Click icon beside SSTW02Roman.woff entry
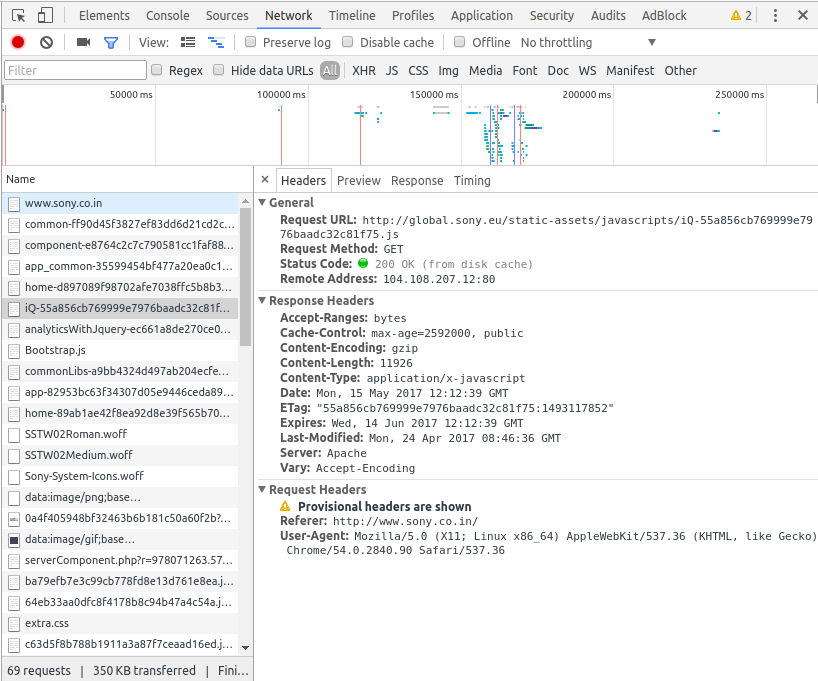 pos(14,435)
